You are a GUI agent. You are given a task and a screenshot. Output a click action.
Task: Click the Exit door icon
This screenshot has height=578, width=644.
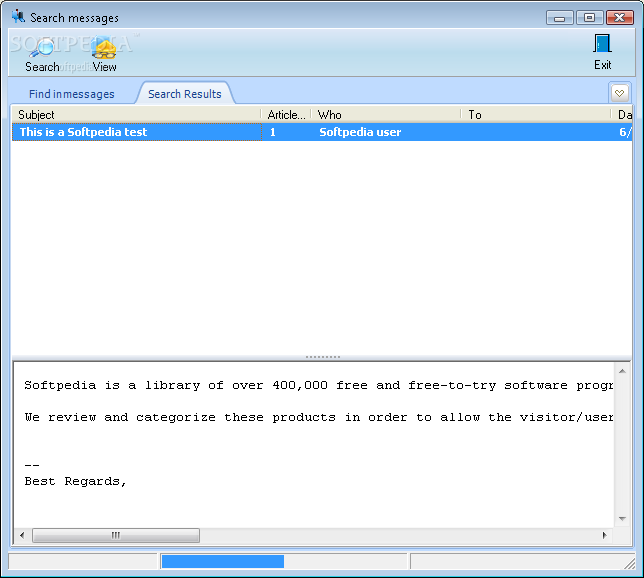click(603, 44)
